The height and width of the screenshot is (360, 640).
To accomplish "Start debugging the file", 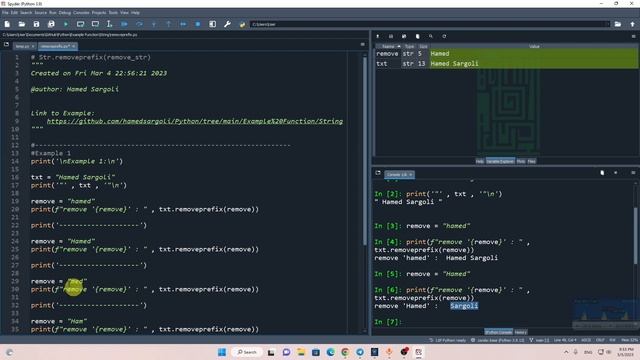I will click(x=124, y=24).
